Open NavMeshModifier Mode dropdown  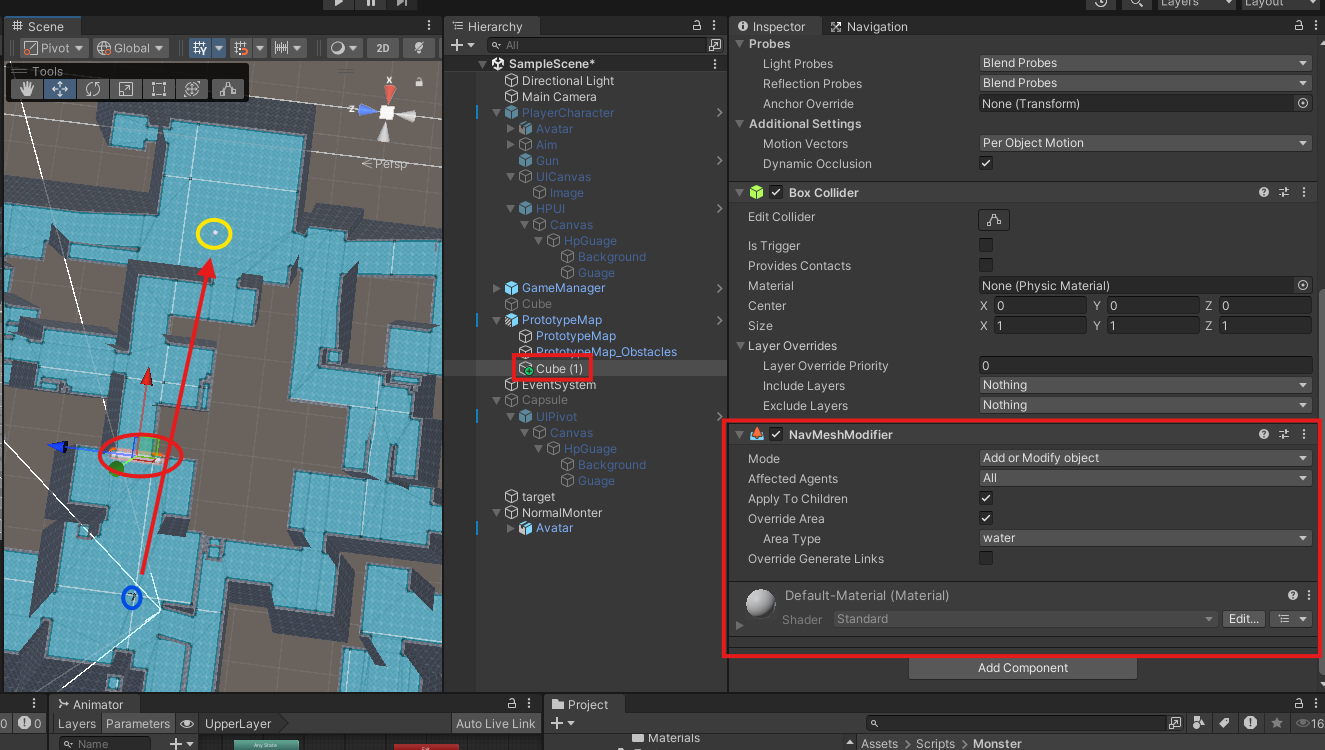click(1146, 458)
